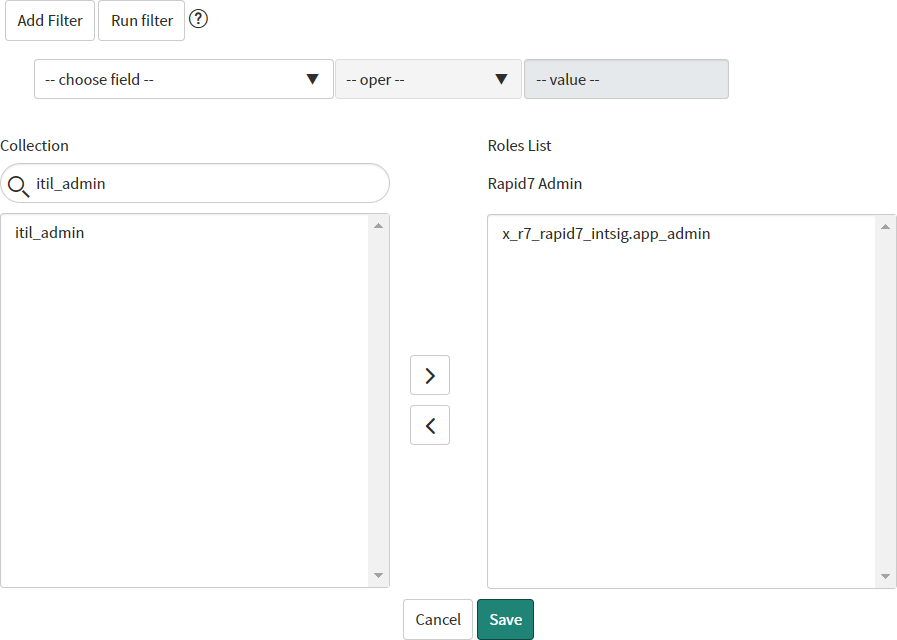Click the Collection list scrollbar track
897x640 pixels.
(x=378, y=400)
